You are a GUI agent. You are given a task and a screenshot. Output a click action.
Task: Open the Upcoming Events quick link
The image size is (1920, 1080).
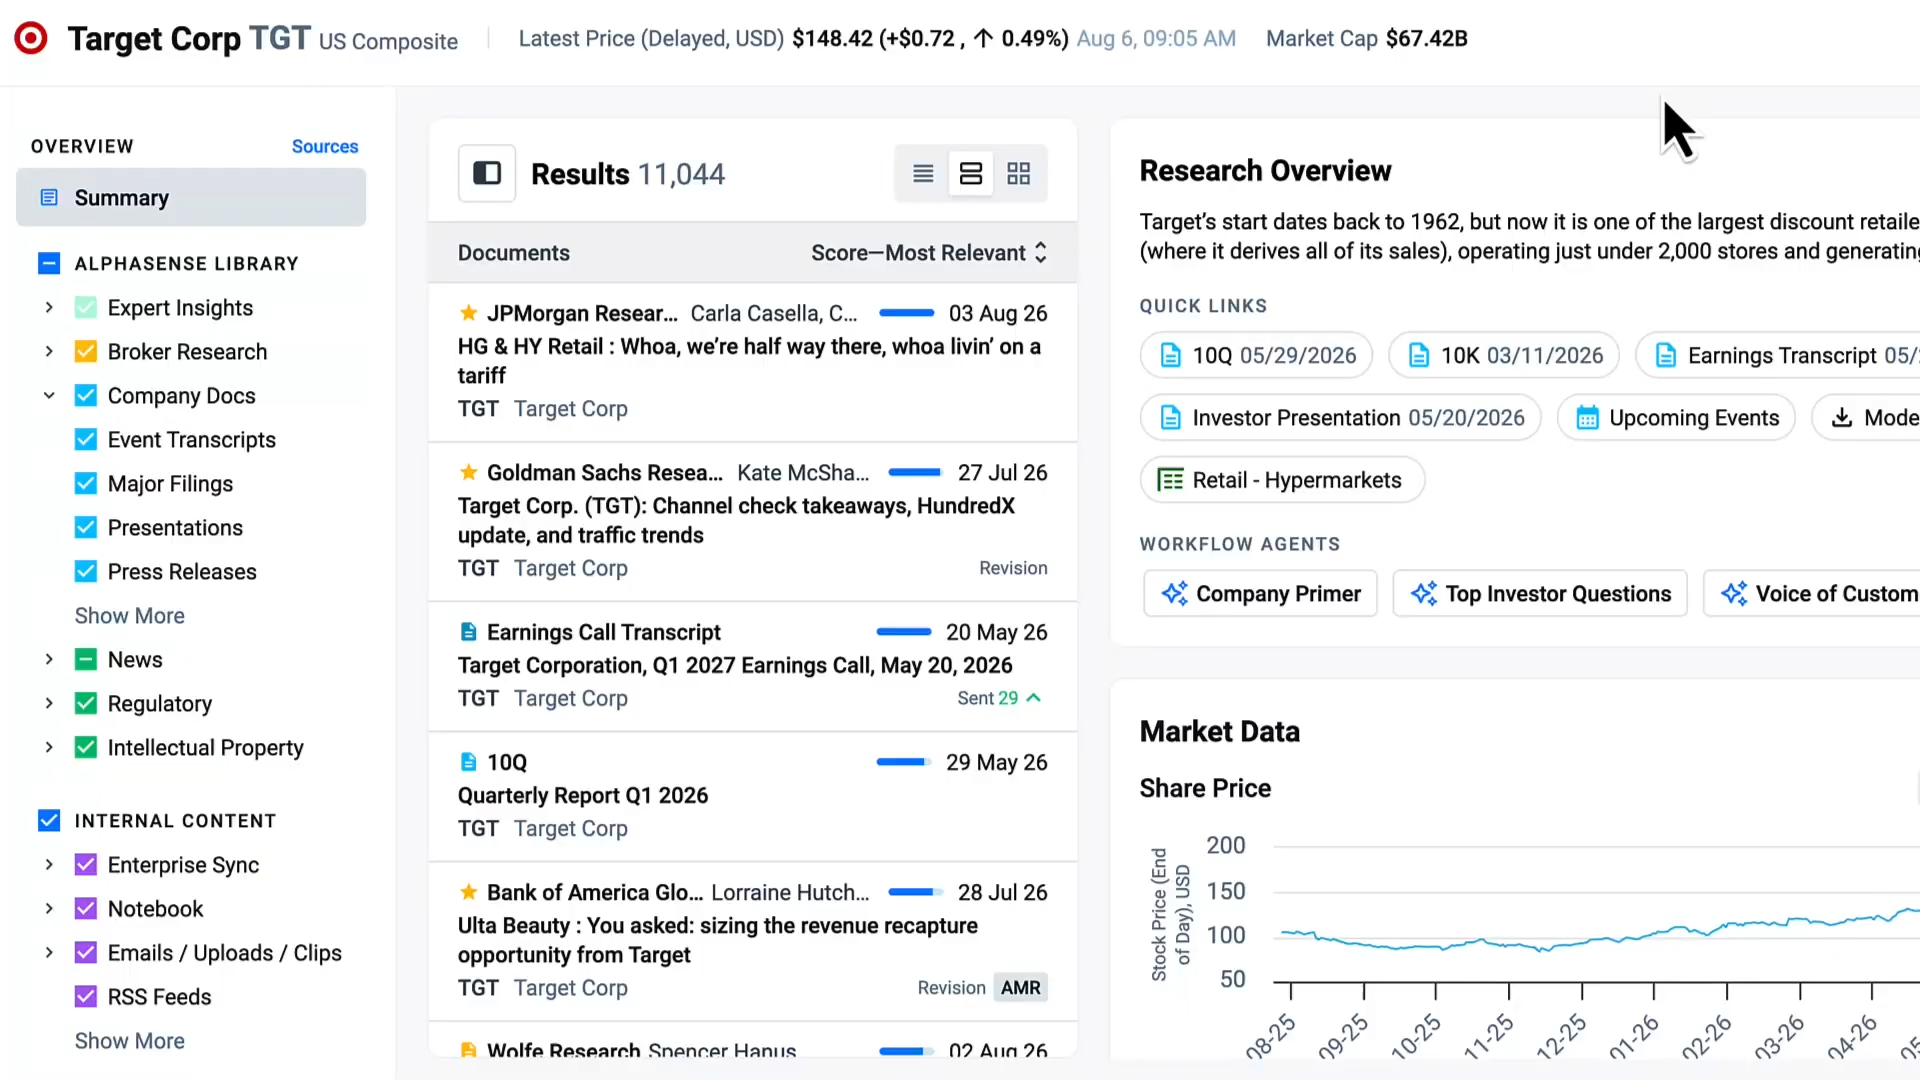(x=1676, y=418)
